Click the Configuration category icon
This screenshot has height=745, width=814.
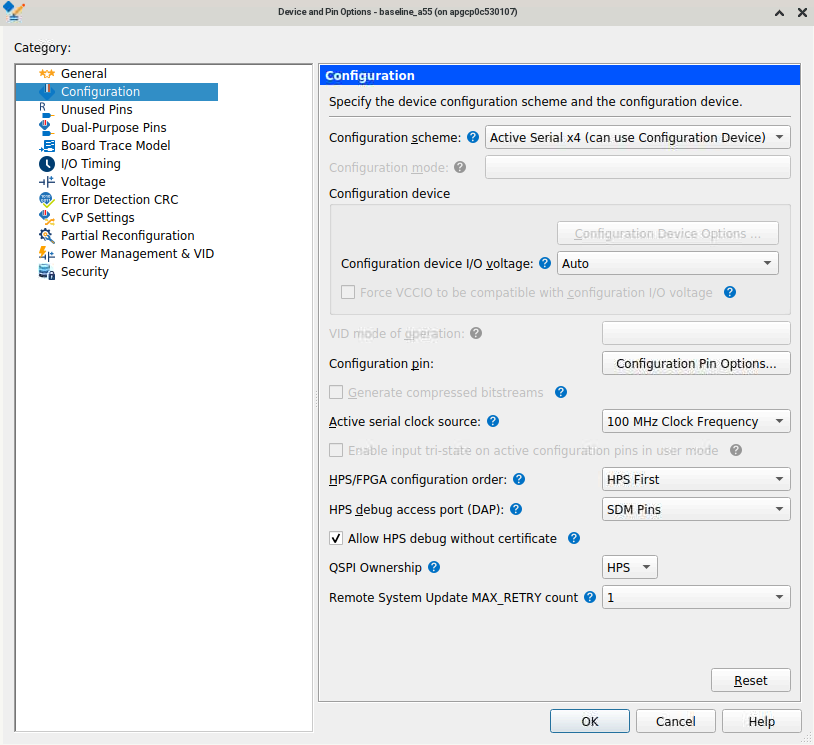[47, 92]
